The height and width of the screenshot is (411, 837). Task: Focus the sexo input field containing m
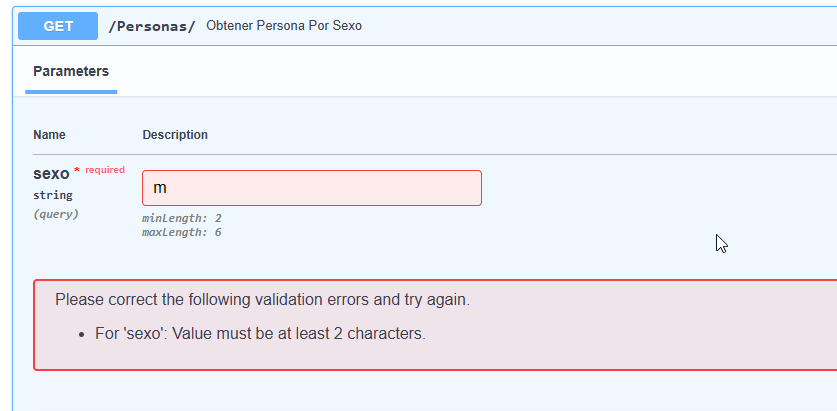click(312, 188)
